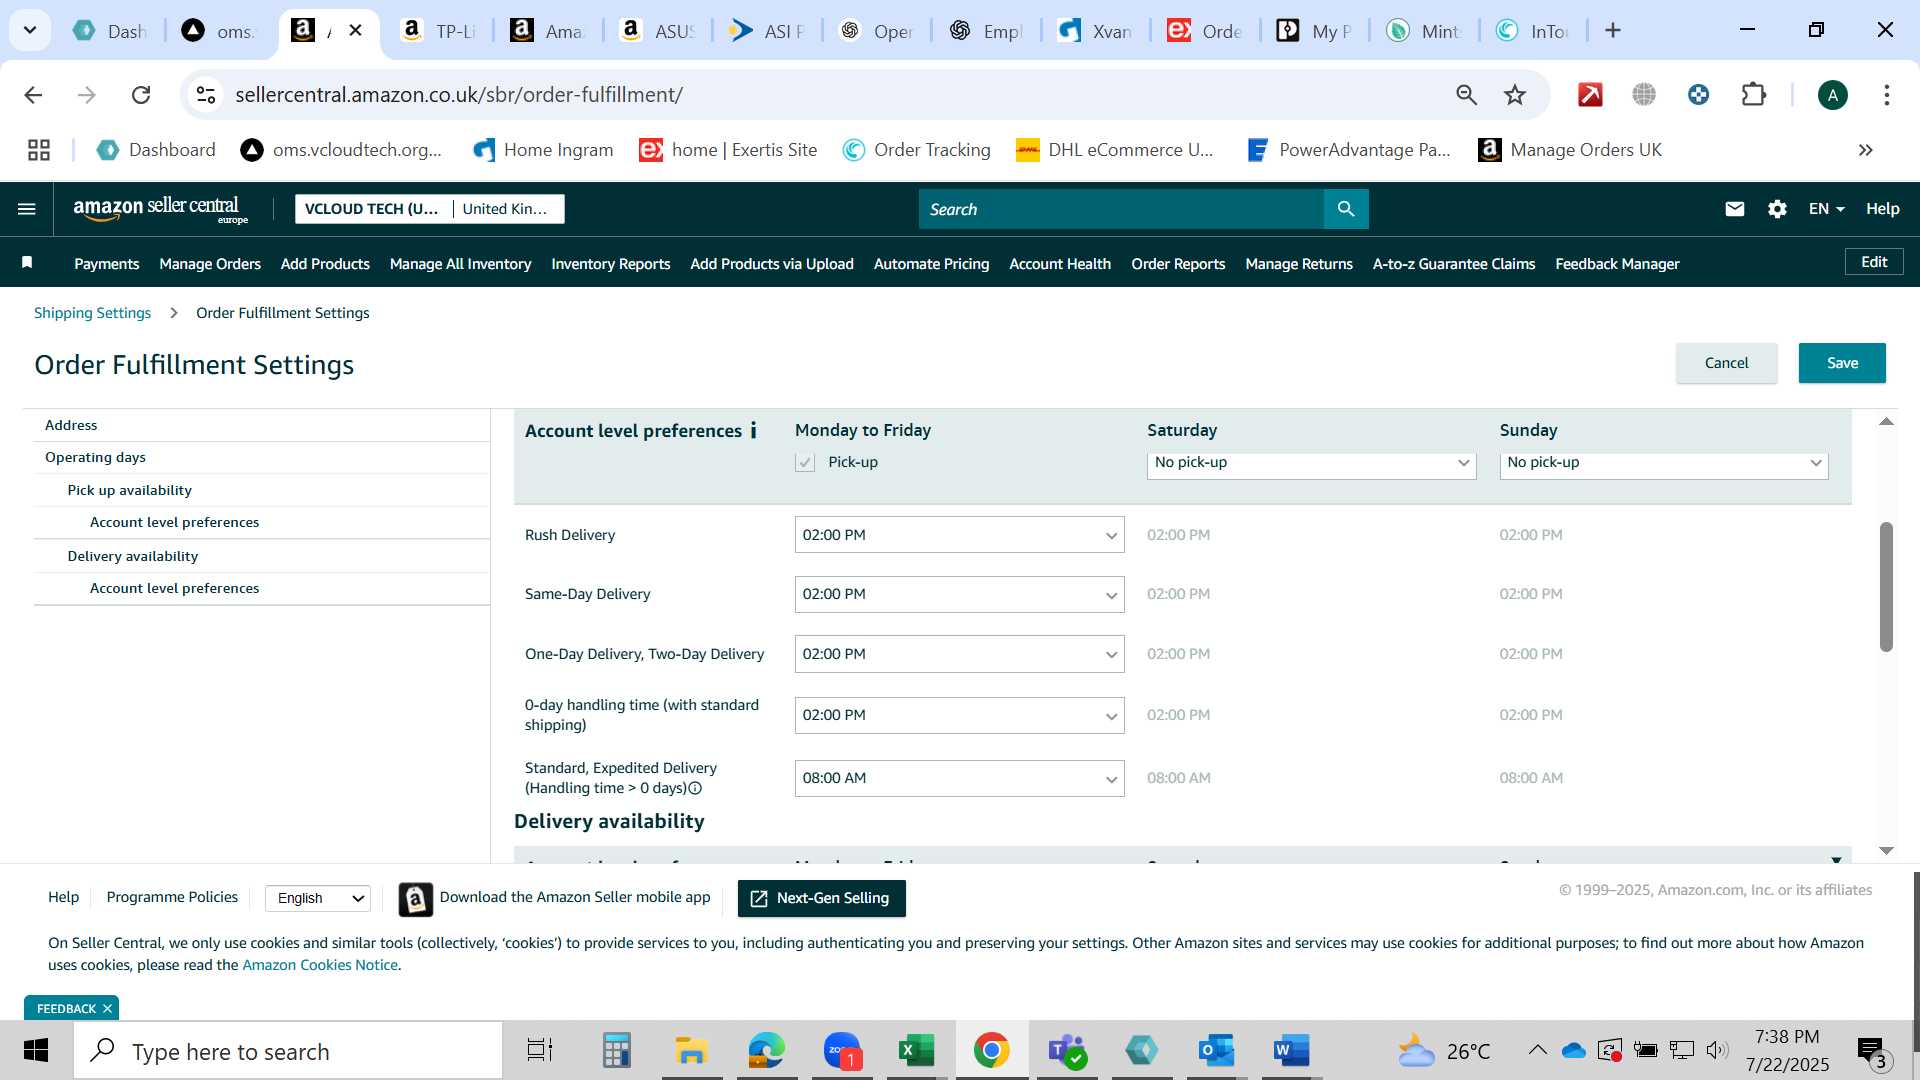Screen dimensions: 1920x1080
Task: Click the settings panel vertical scrollbar thumb
Action: point(1886,587)
